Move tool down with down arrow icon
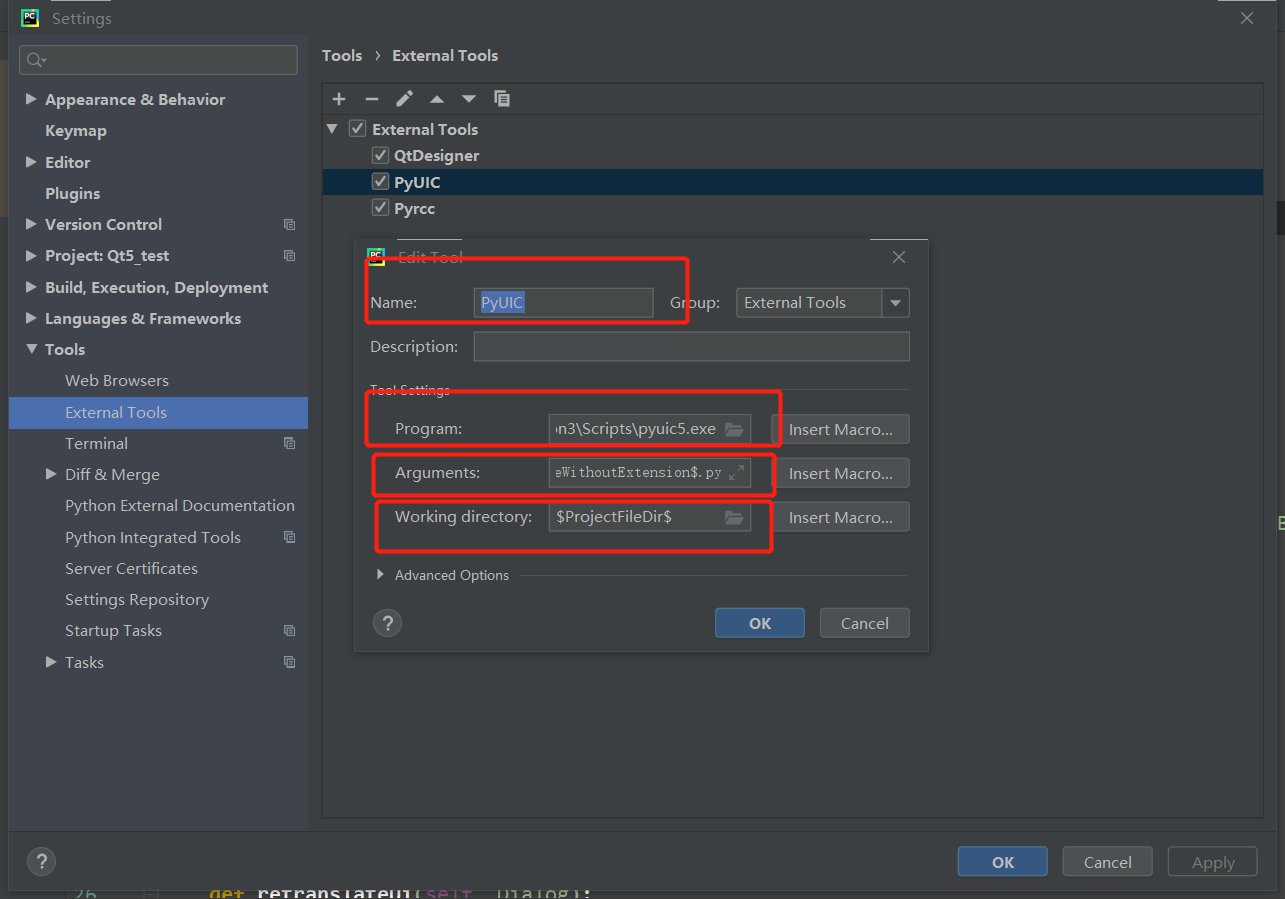 [468, 99]
